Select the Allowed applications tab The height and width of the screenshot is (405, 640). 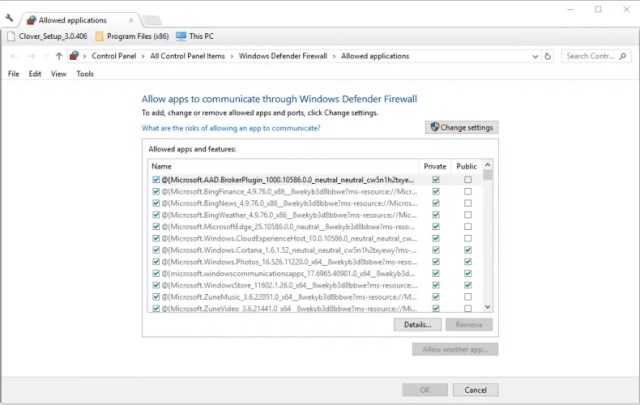pos(80,20)
